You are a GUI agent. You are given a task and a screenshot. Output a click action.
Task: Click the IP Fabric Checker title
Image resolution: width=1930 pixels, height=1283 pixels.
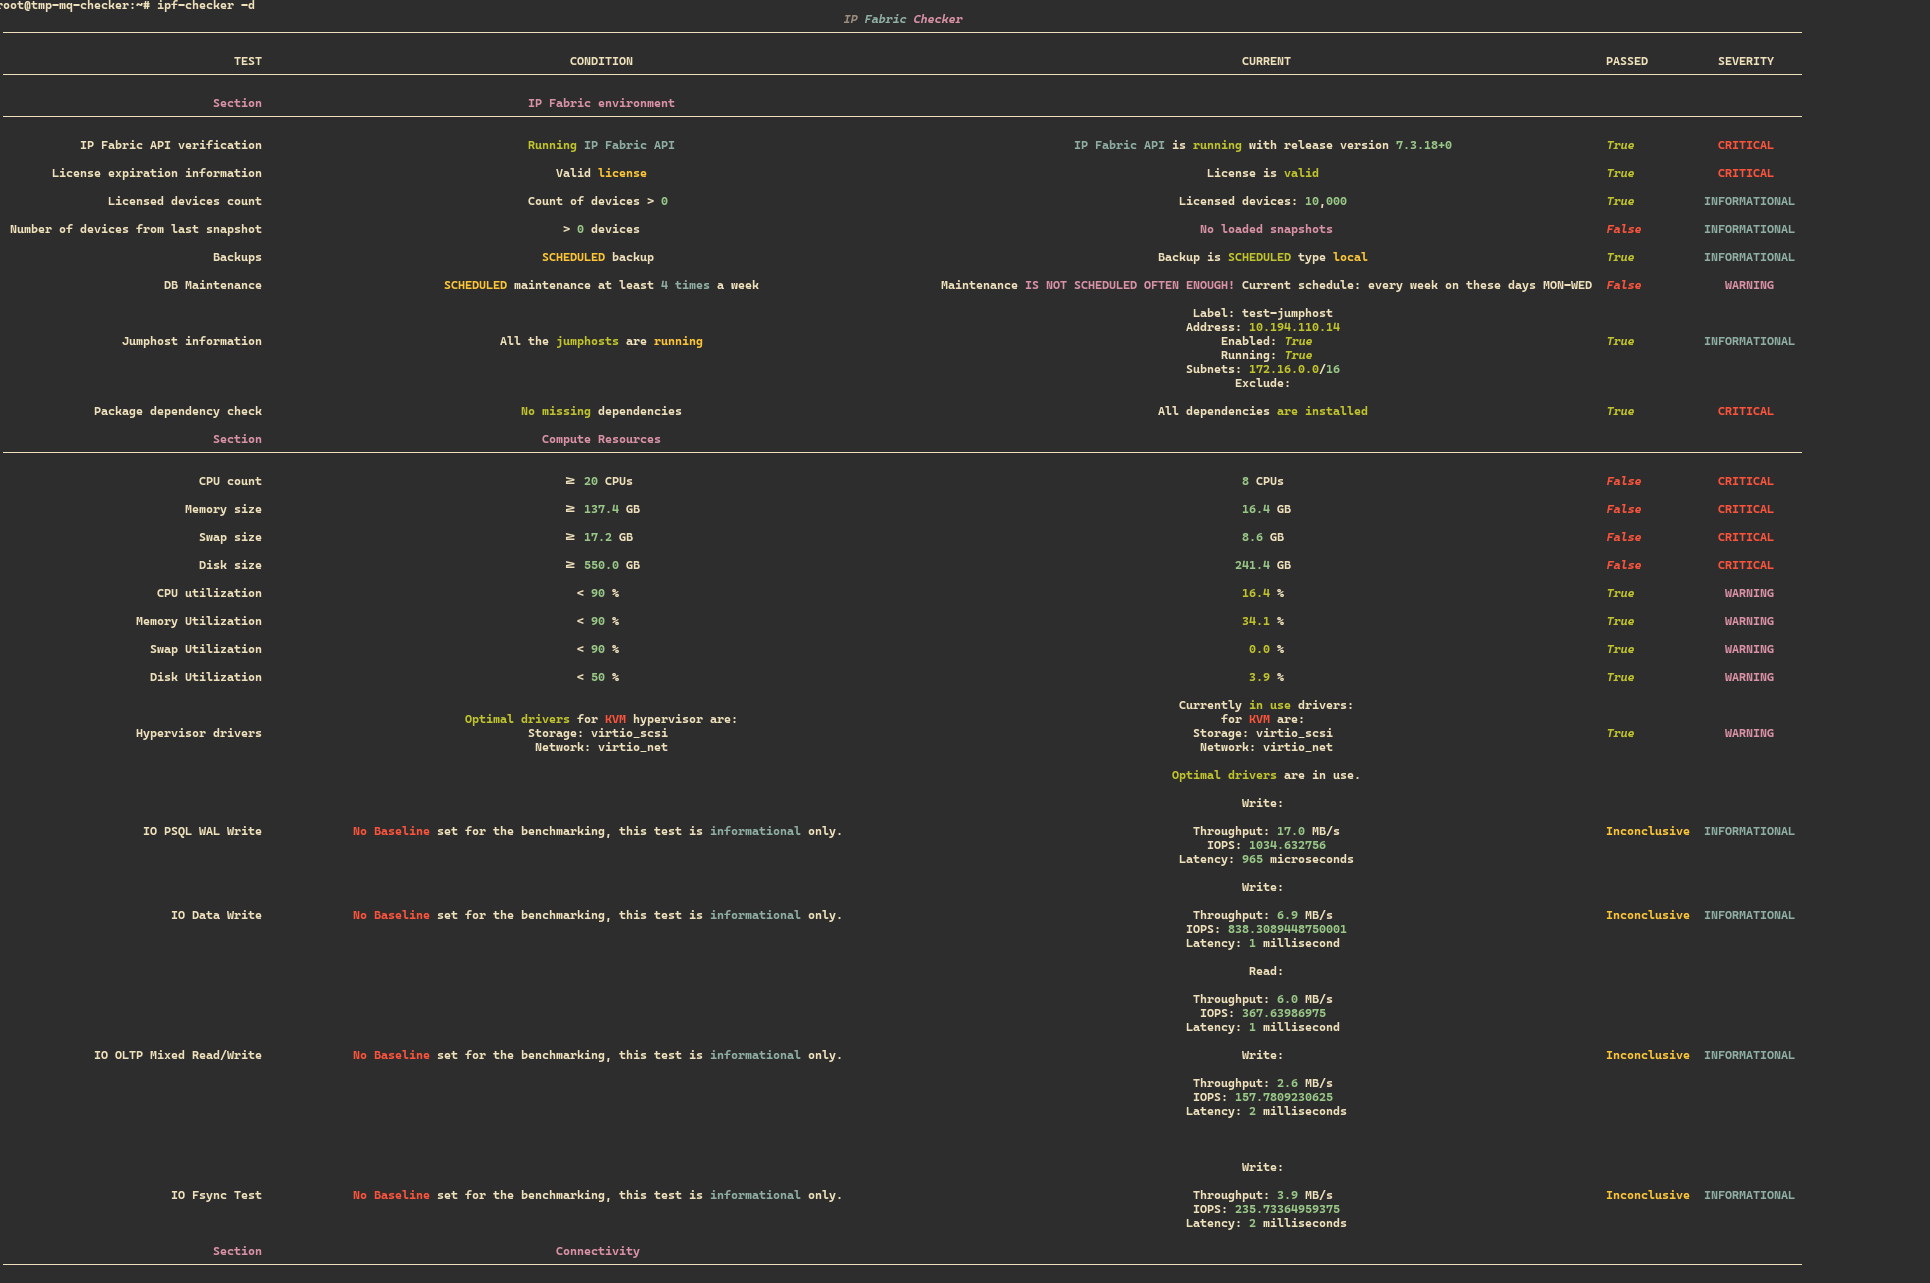(902, 19)
